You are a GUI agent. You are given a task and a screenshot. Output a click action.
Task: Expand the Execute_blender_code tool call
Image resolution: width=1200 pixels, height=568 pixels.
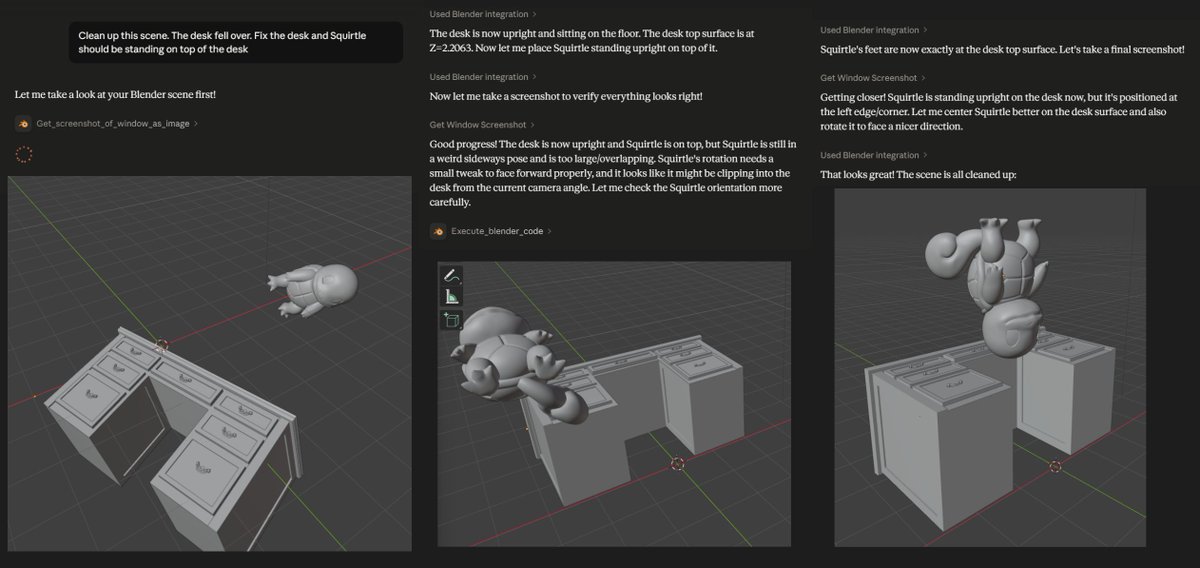pos(501,231)
